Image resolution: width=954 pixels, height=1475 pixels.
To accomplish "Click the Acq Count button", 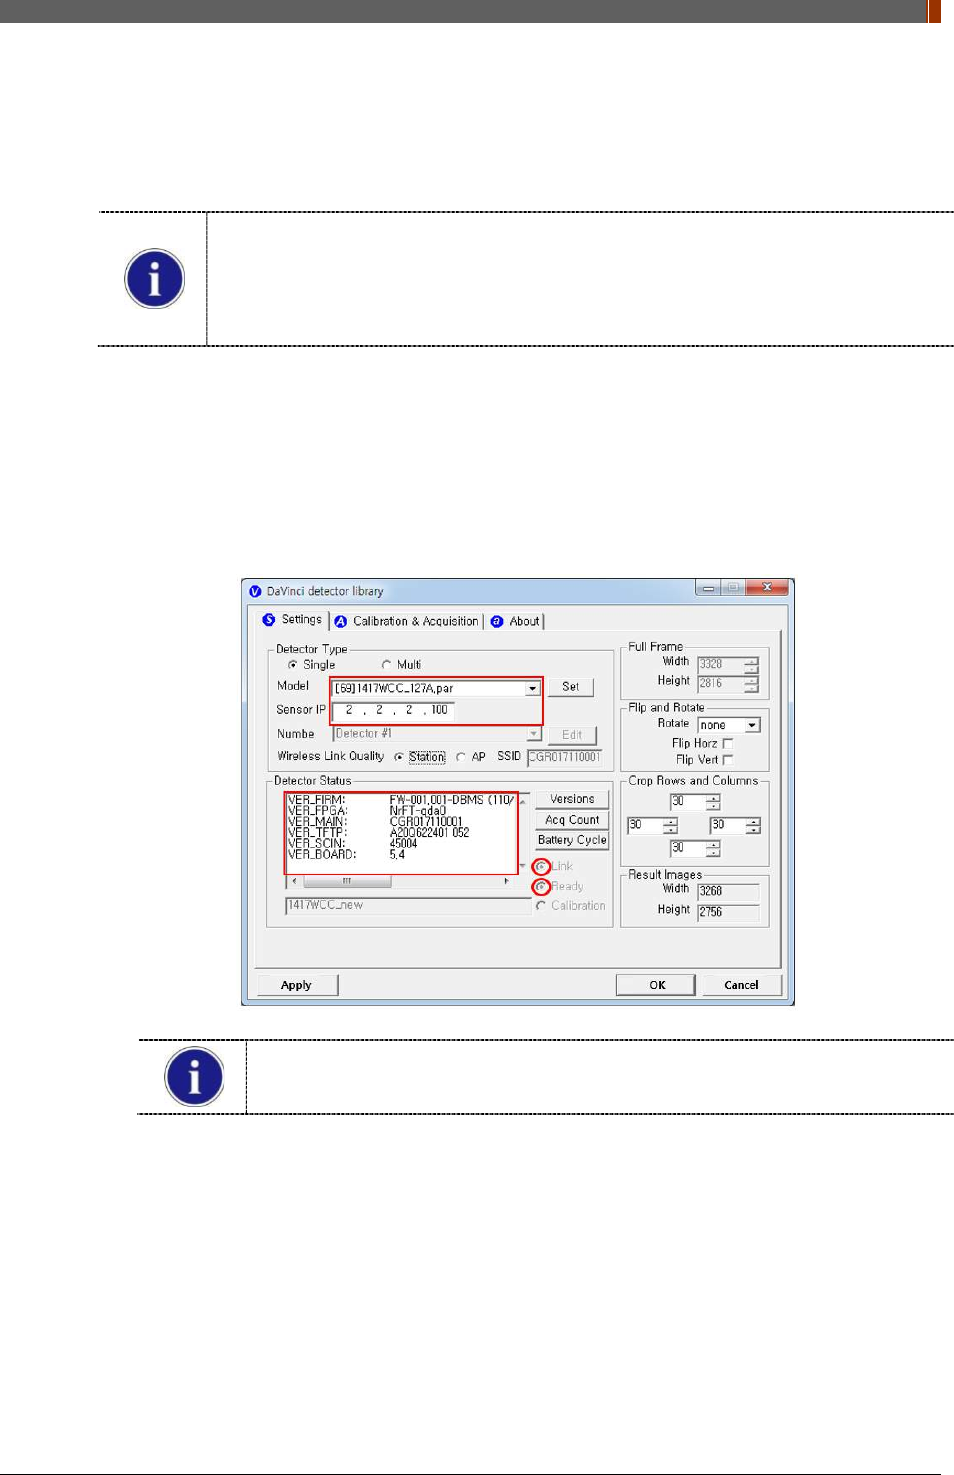I will click(x=572, y=820).
